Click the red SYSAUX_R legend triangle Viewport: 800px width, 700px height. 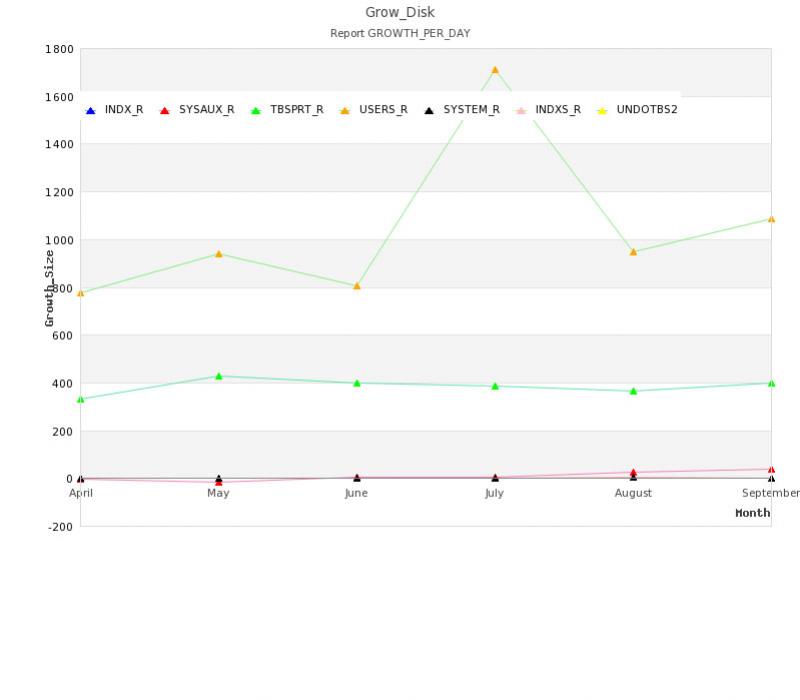coord(164,111)
